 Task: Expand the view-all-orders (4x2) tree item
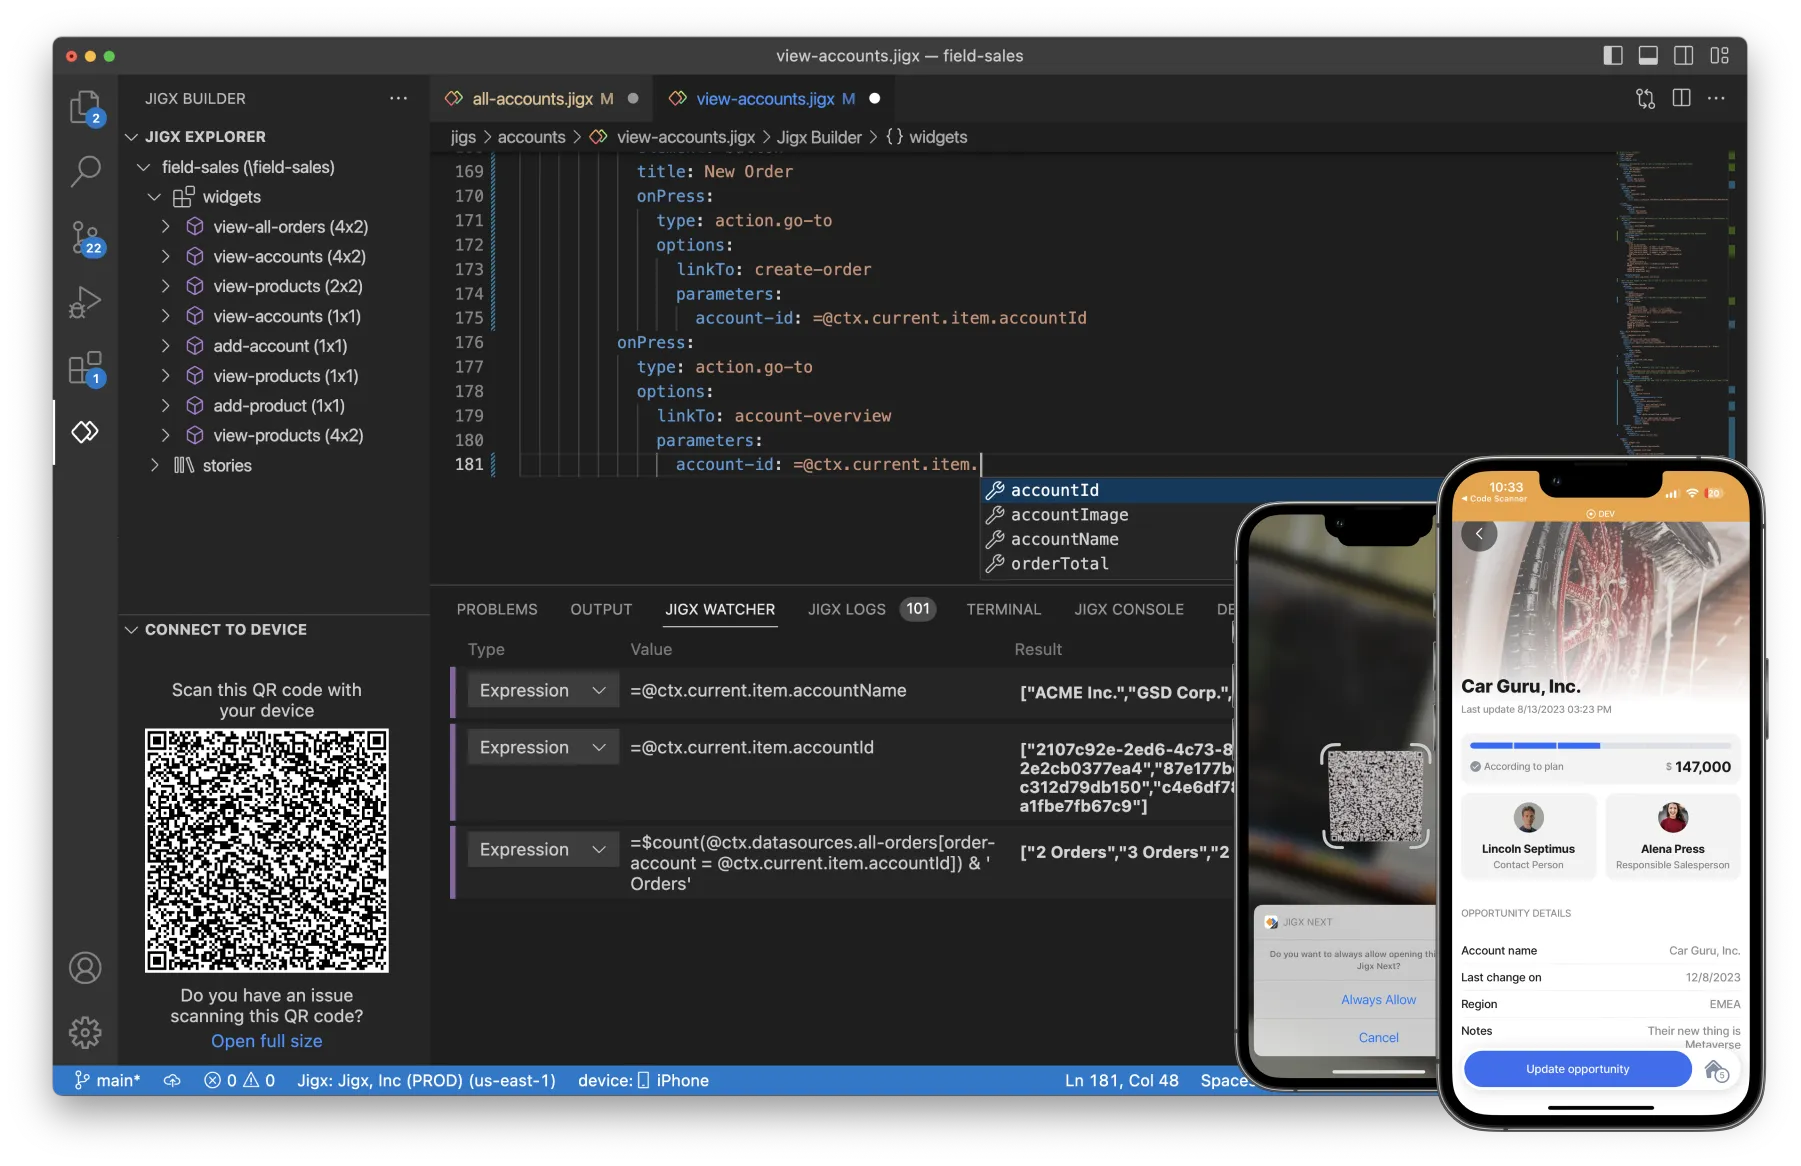(x=166, y=227)
